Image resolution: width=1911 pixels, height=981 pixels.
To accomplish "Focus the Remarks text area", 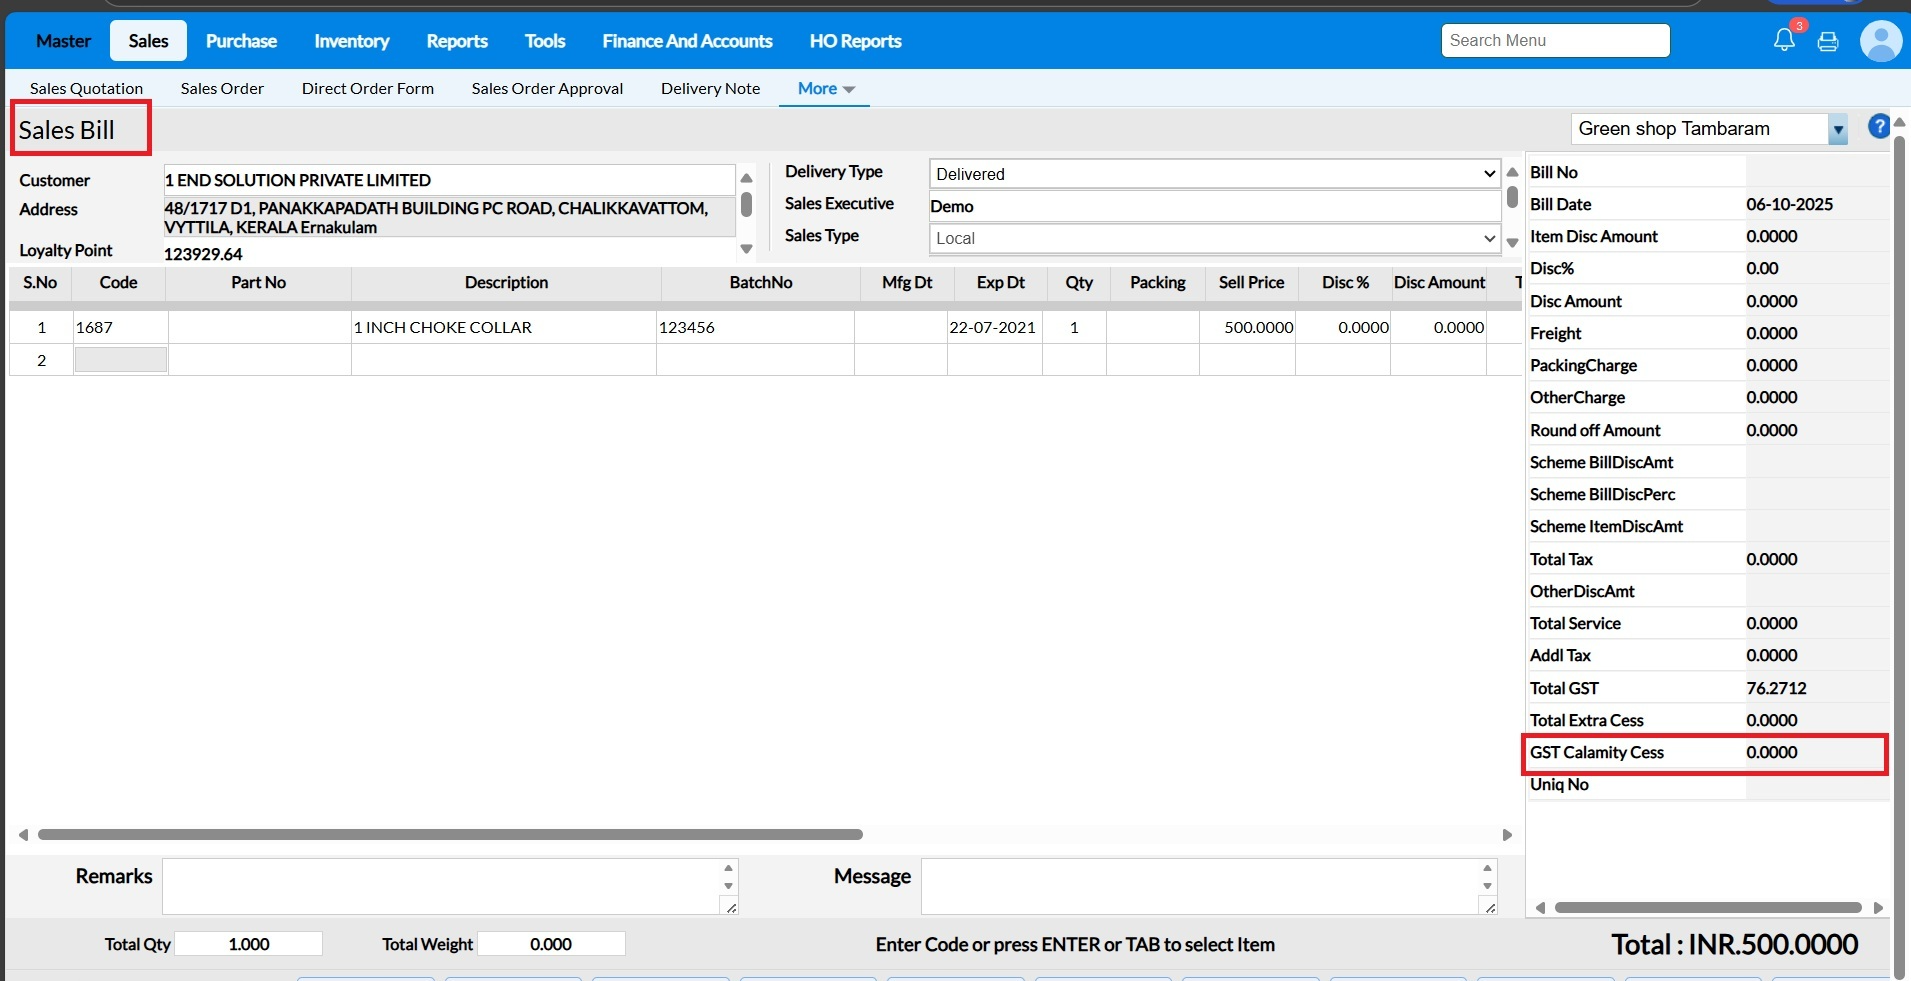I will [x=441, y=886].
